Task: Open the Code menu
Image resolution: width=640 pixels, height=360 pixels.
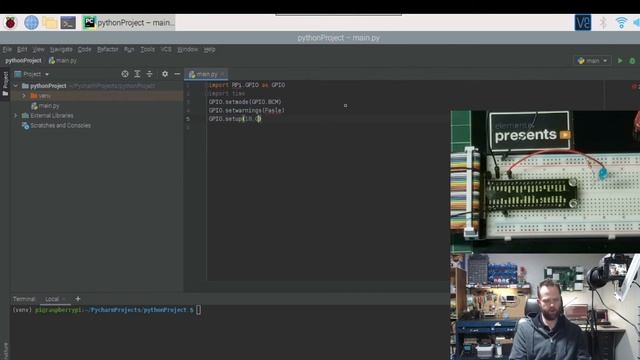Action: click(84, 49)
